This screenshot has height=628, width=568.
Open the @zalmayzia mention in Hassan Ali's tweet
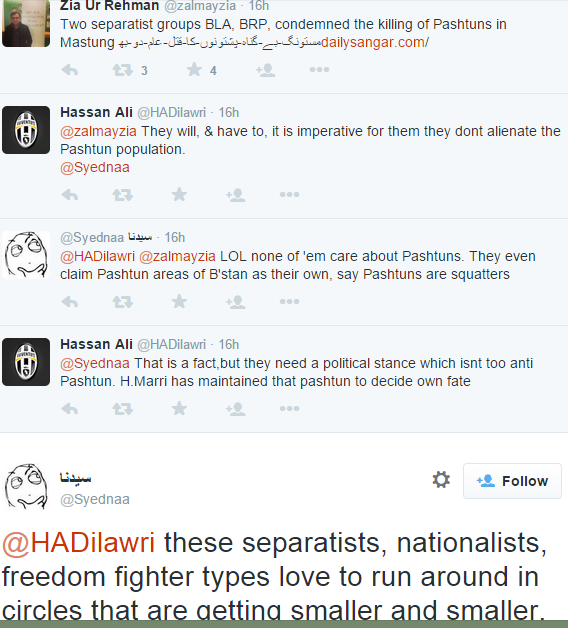(x=98, y=131)
